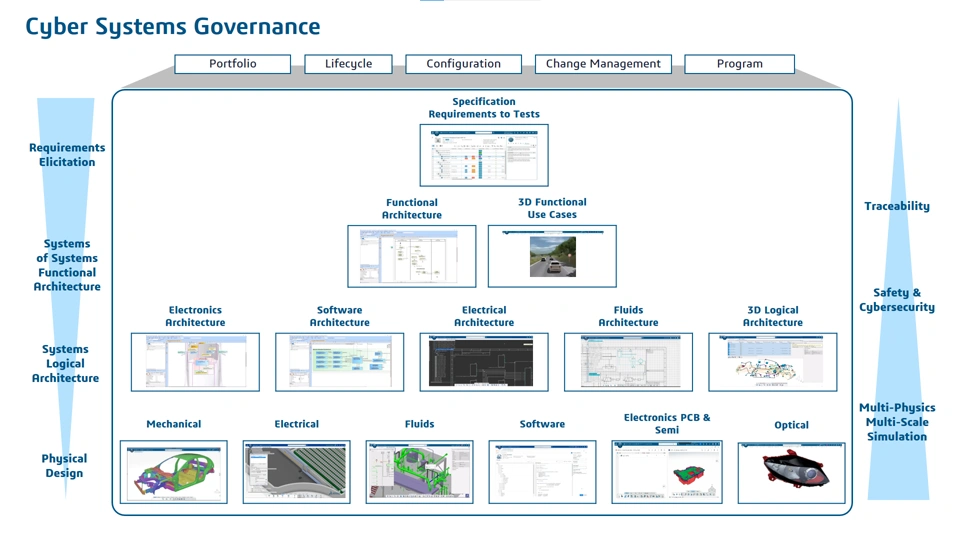Click the 3D Functional Use Cases caption
This screenshot has height=540, width=960.
(x=552, y=208)
